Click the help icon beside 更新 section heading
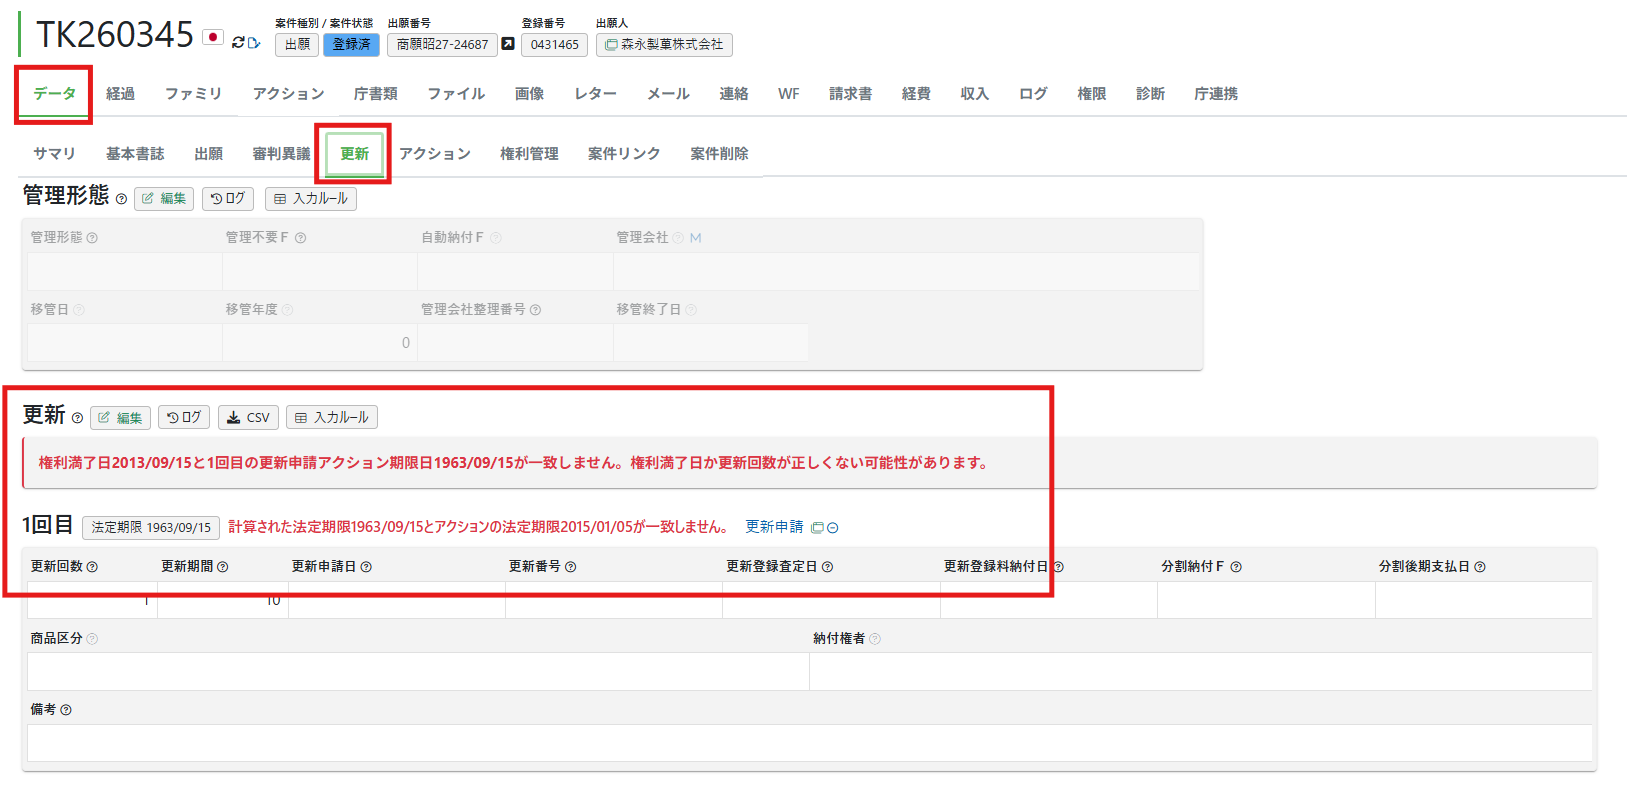The image size is (1627, 790). point(77,418)
